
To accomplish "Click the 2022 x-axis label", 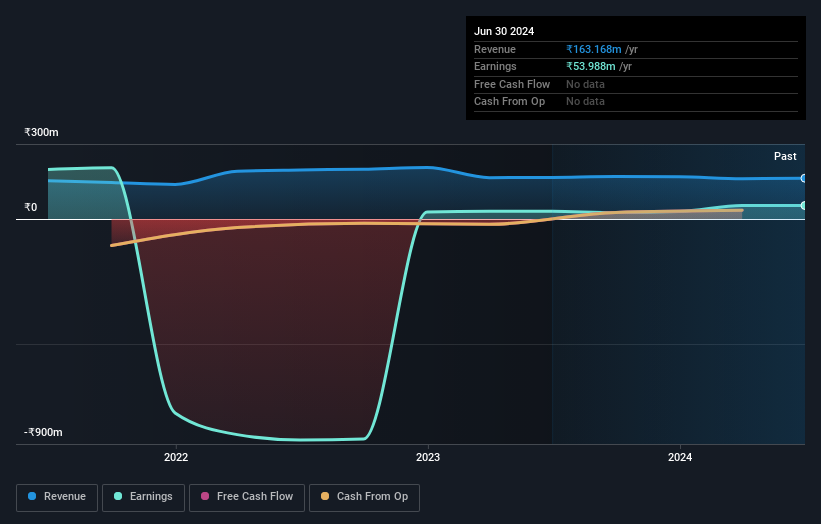I will coord(176,457).
